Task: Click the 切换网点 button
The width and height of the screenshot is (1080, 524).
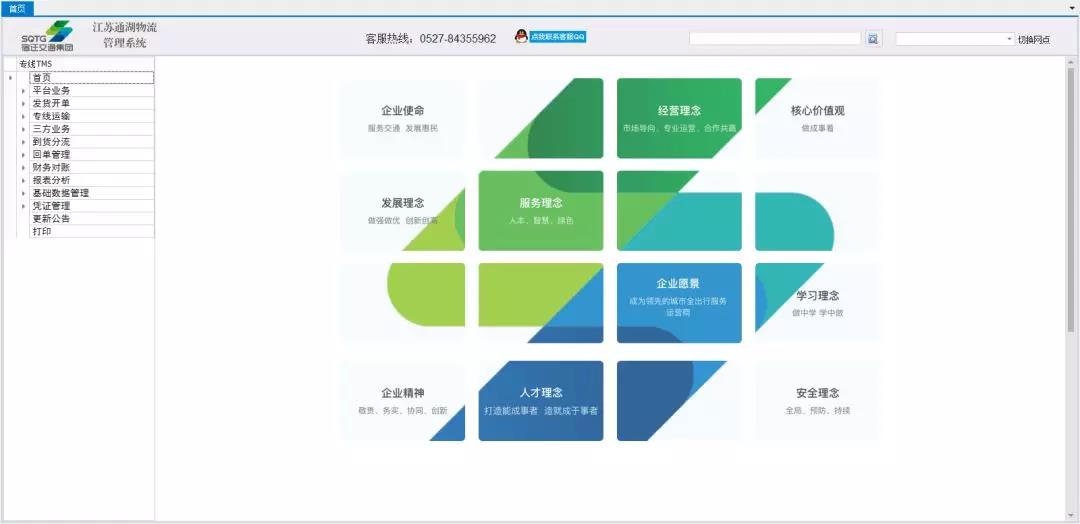Action: pyautogui.click(x=1034, y=40)
